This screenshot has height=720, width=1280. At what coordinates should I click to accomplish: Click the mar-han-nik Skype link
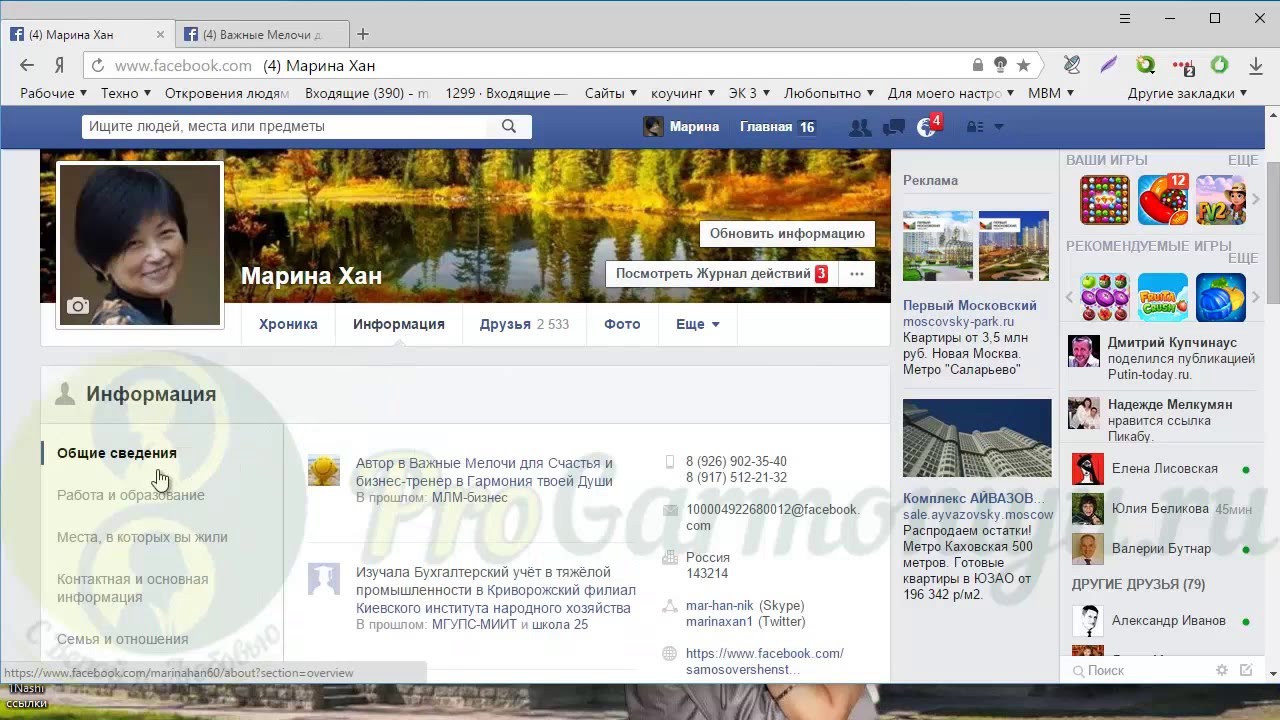click(720, 605)
